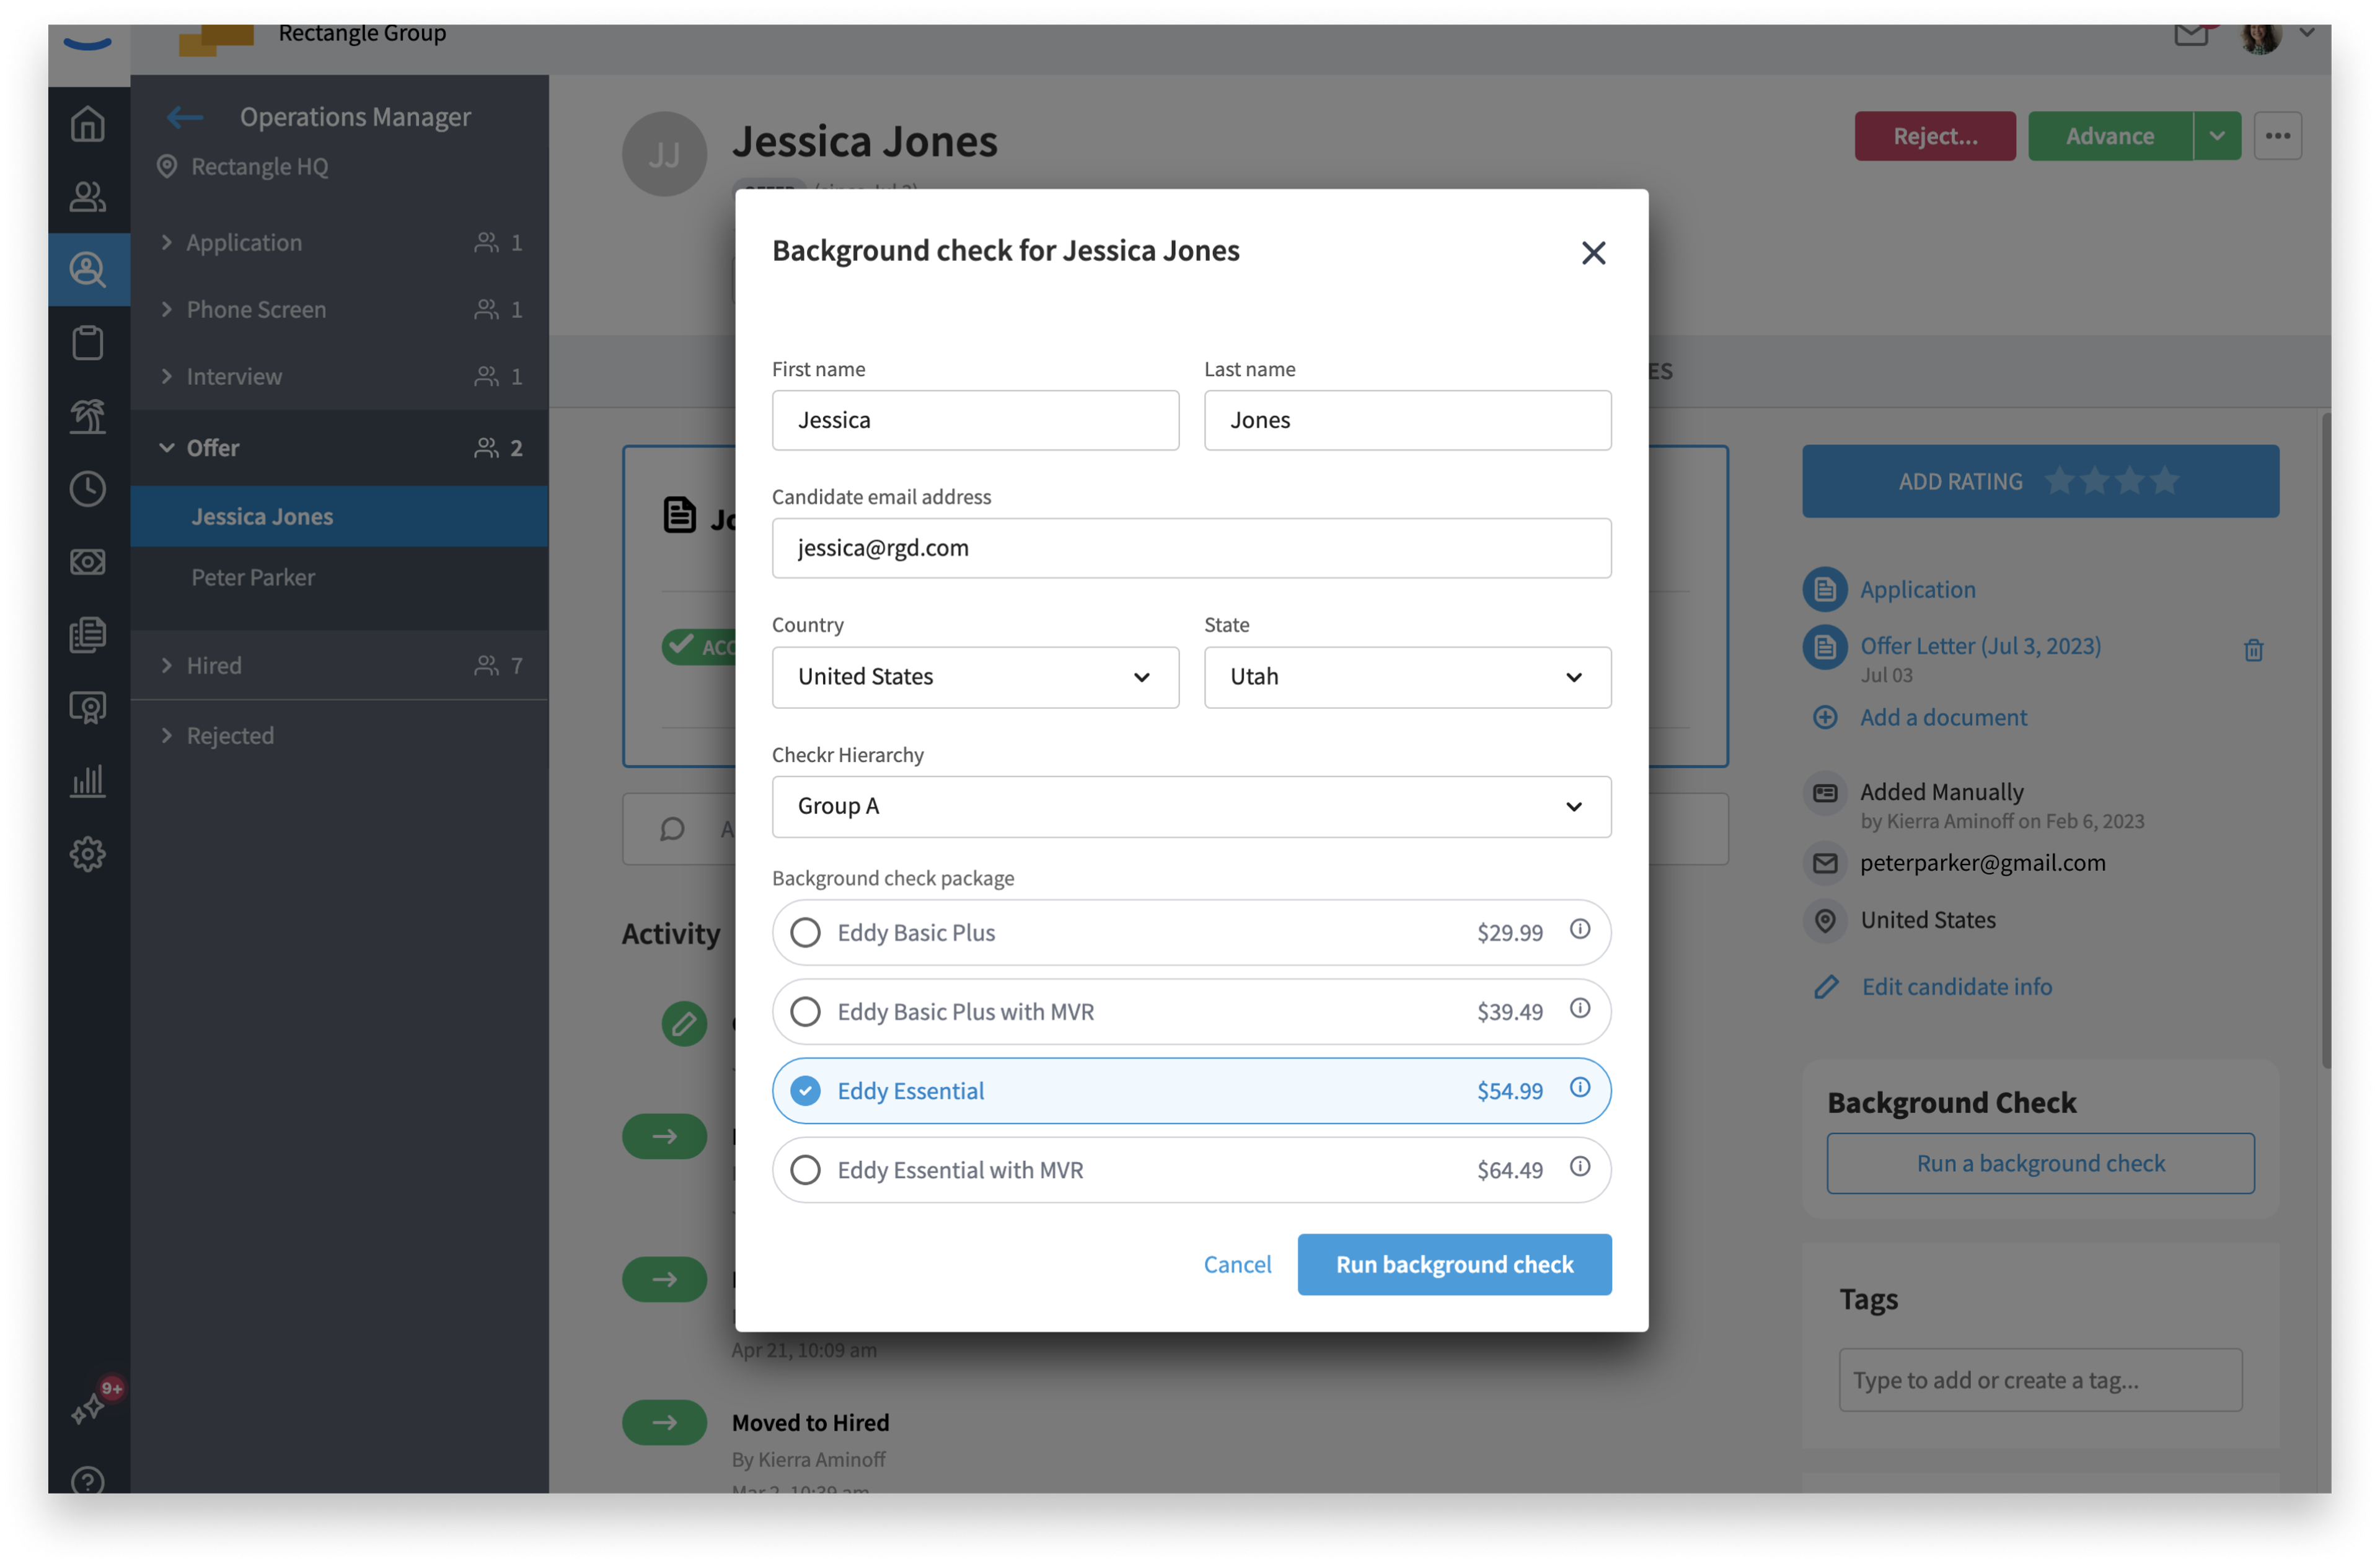Click the Advance button
The image size is (2380, 1566).
pyautogui.click(x=2110, y=136)
